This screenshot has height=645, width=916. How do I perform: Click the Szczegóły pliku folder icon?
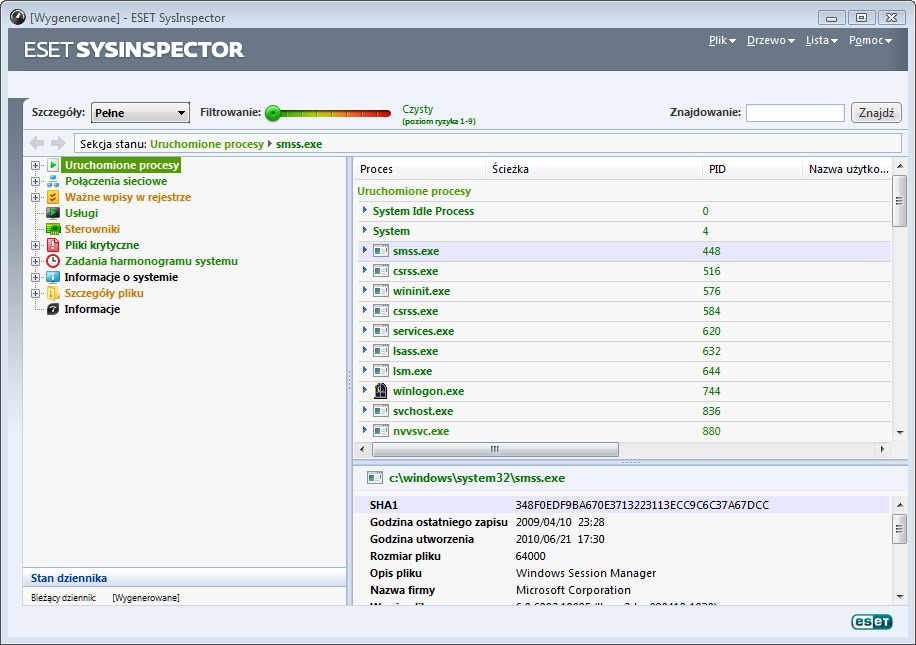click(53, 293)
